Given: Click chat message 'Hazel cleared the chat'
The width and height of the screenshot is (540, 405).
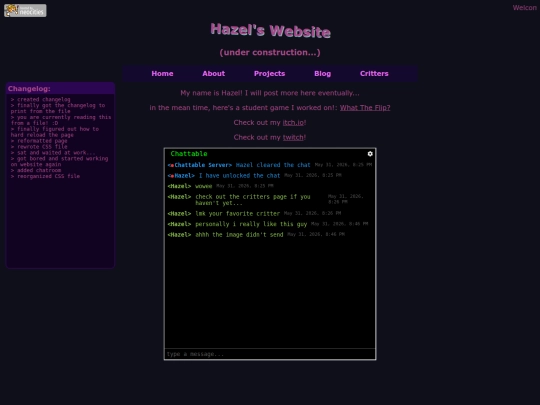Looking at the screenshot, I should [273, 165].
